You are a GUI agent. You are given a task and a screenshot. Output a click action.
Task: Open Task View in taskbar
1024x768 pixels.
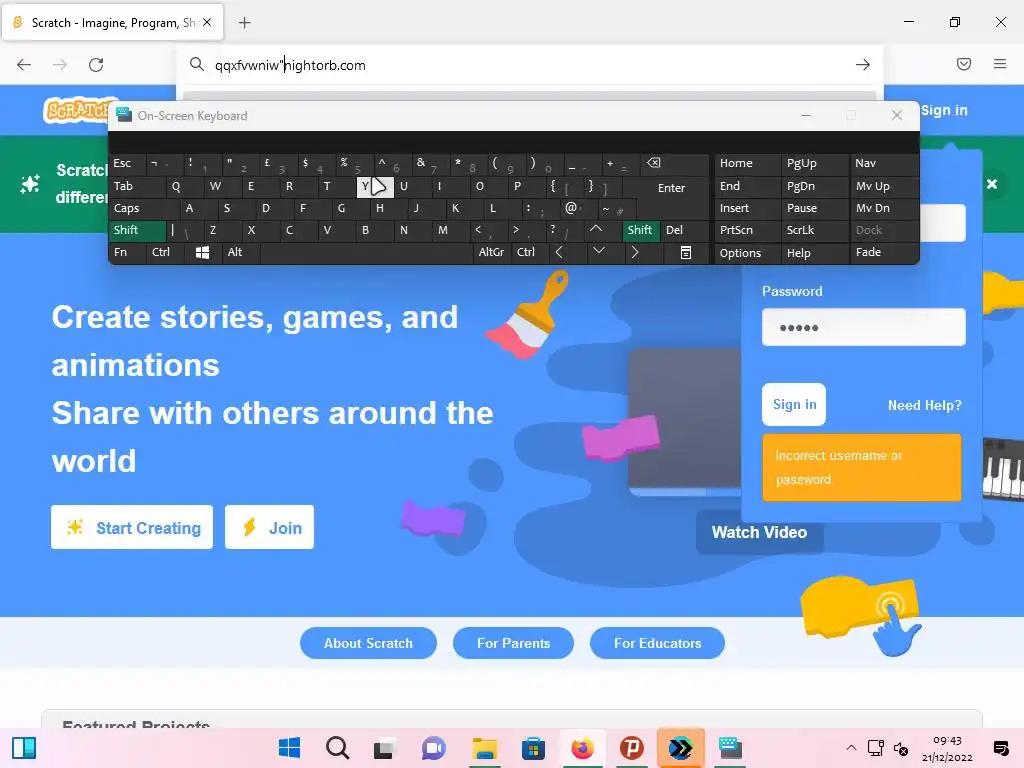click(385, 748)
